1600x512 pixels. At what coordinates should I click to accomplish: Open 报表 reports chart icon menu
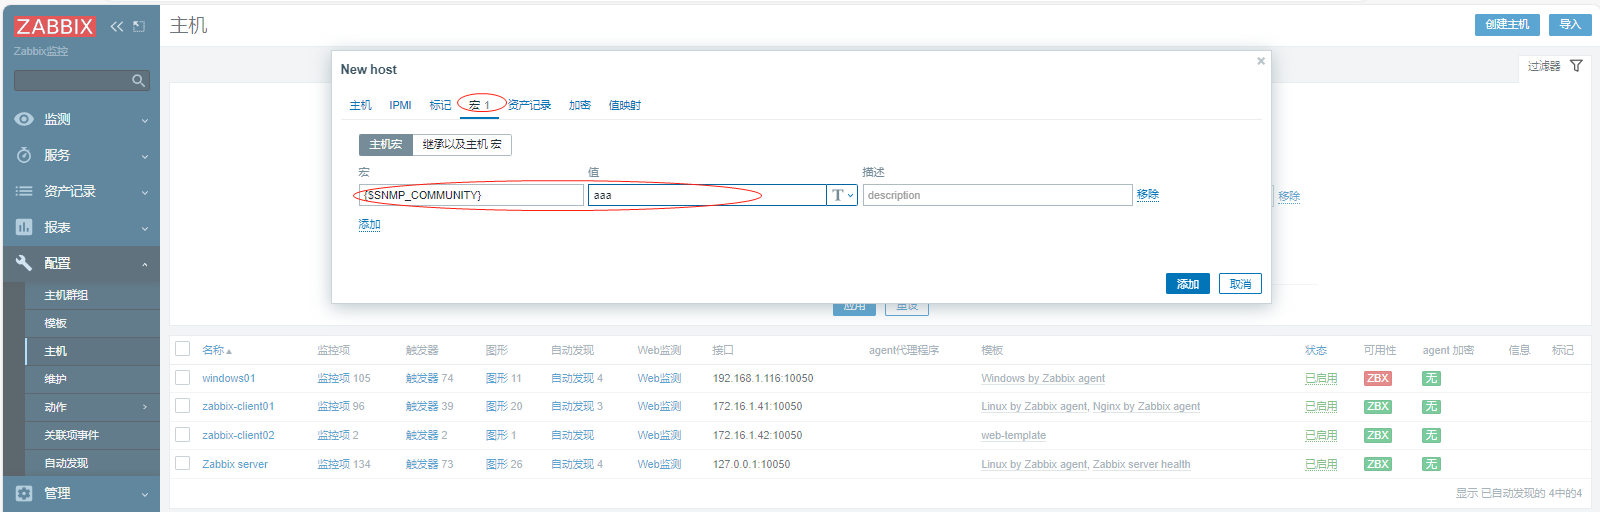point(24,227)
